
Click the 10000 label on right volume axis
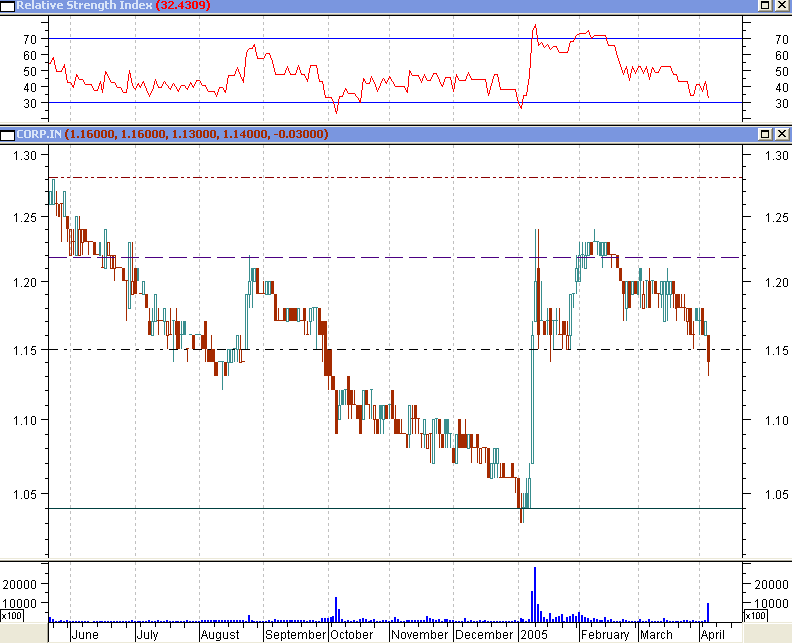pos(771,604)
